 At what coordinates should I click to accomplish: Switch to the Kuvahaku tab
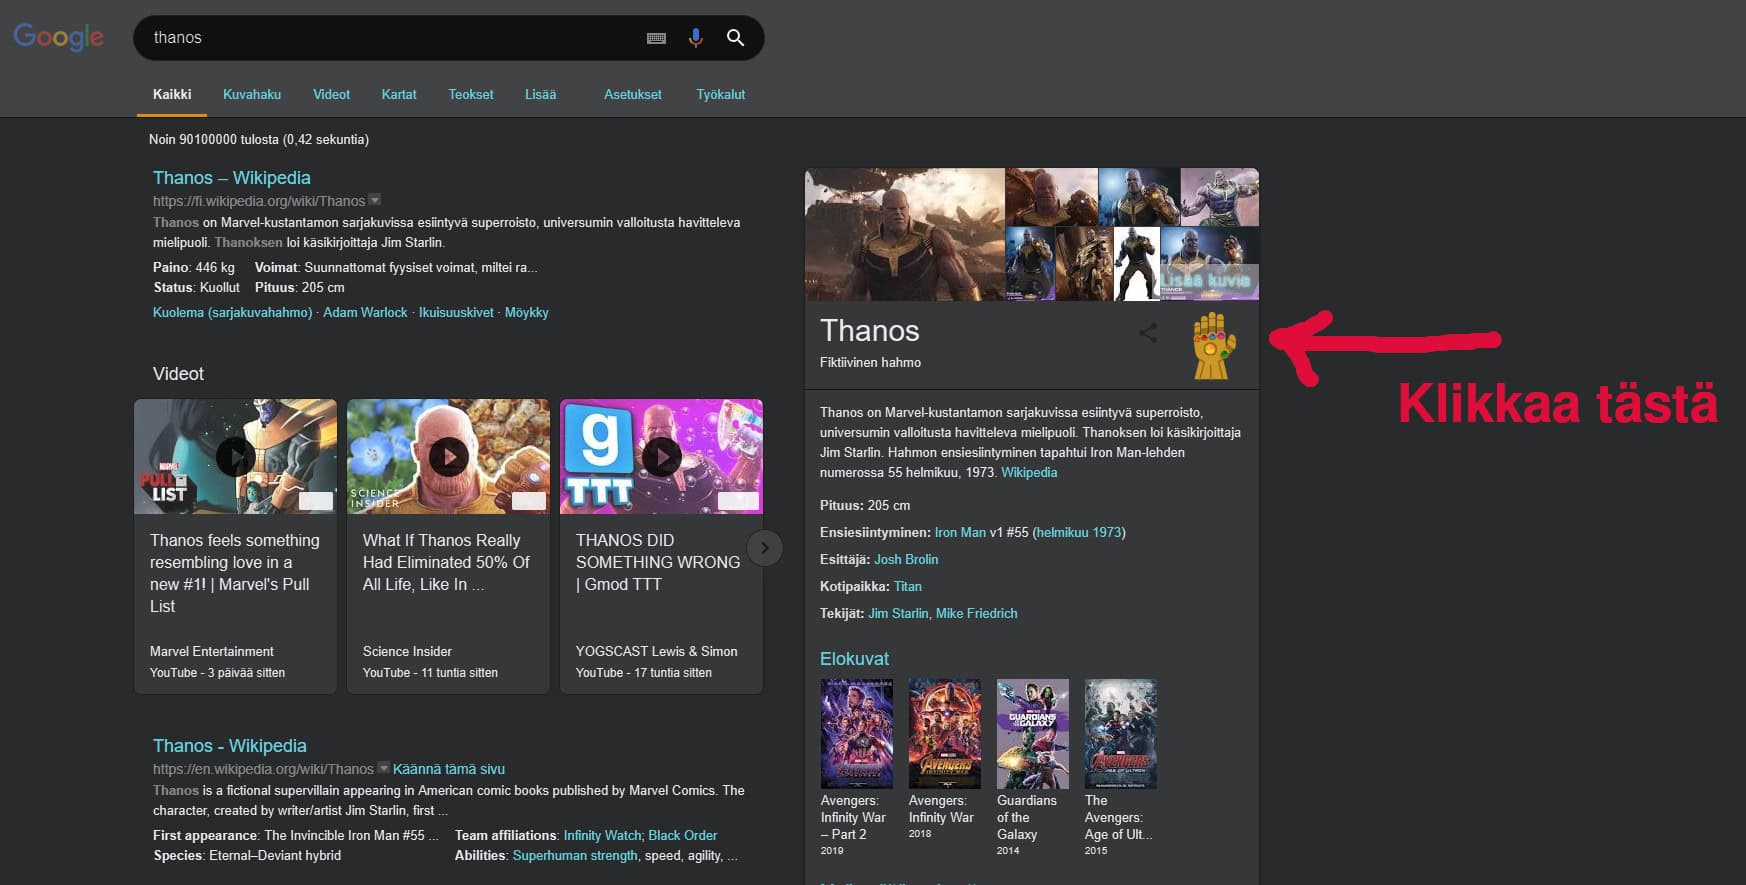(x=252, y=94)
